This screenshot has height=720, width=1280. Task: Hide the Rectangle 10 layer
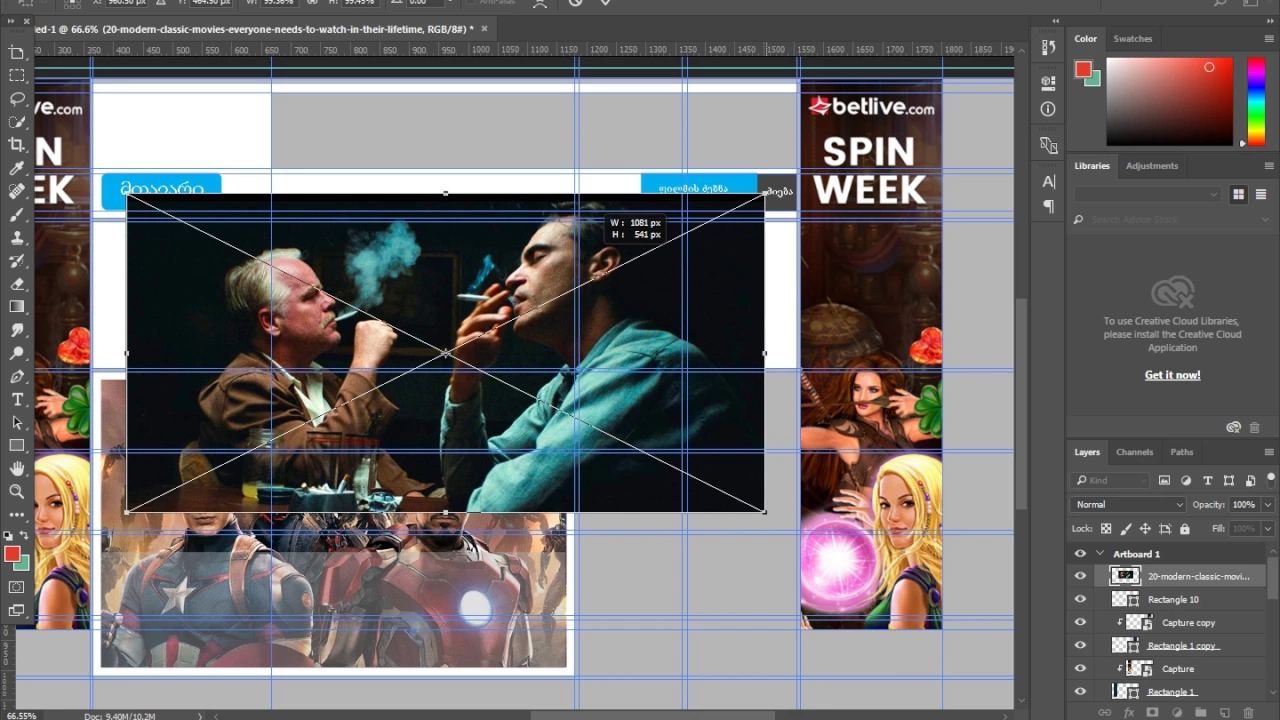[x=1080, y=599]
